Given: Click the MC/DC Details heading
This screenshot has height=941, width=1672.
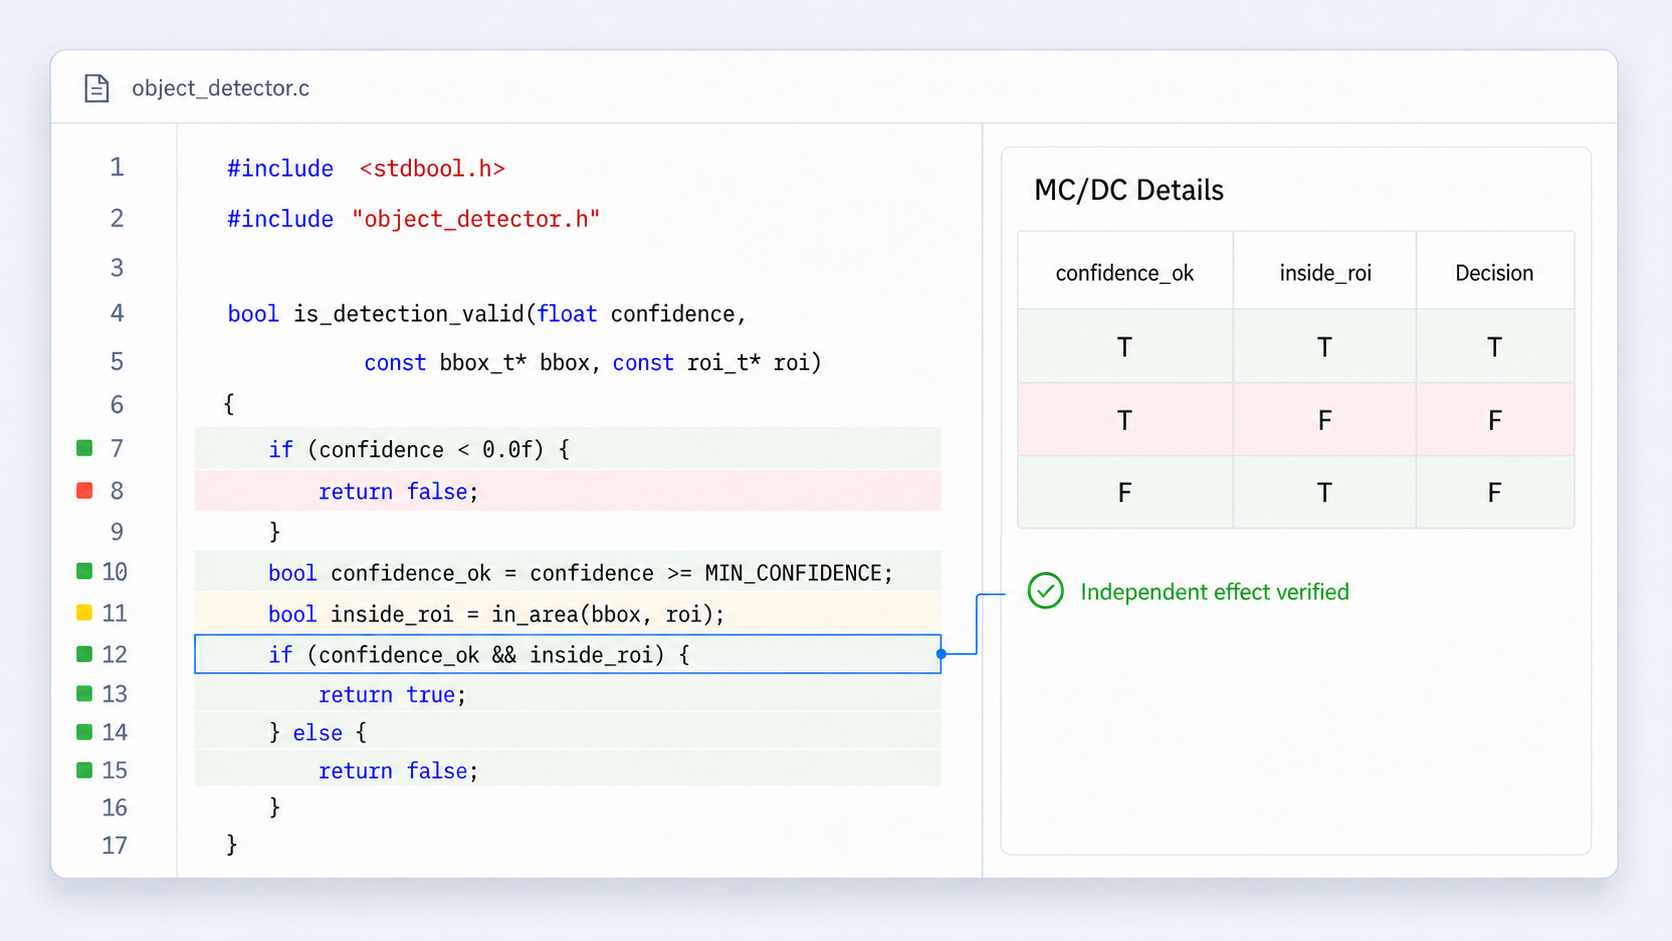Looking at the screenshot, I should tap(1128, 190).
